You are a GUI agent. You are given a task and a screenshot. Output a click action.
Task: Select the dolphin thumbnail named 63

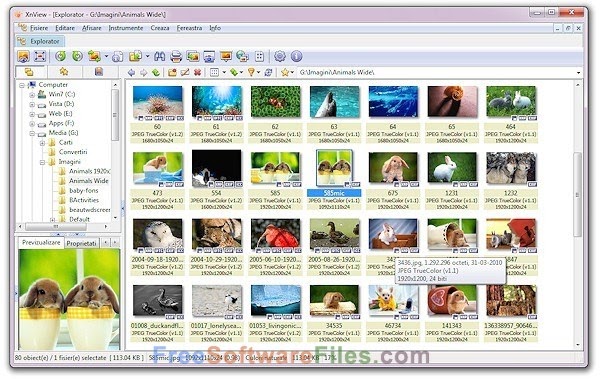click(x=334, y=114)
